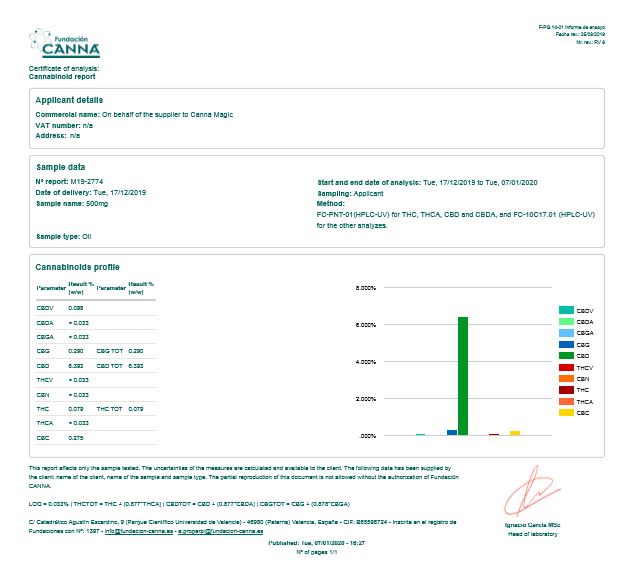Click the CBD green legend swatch

[566, 356]
